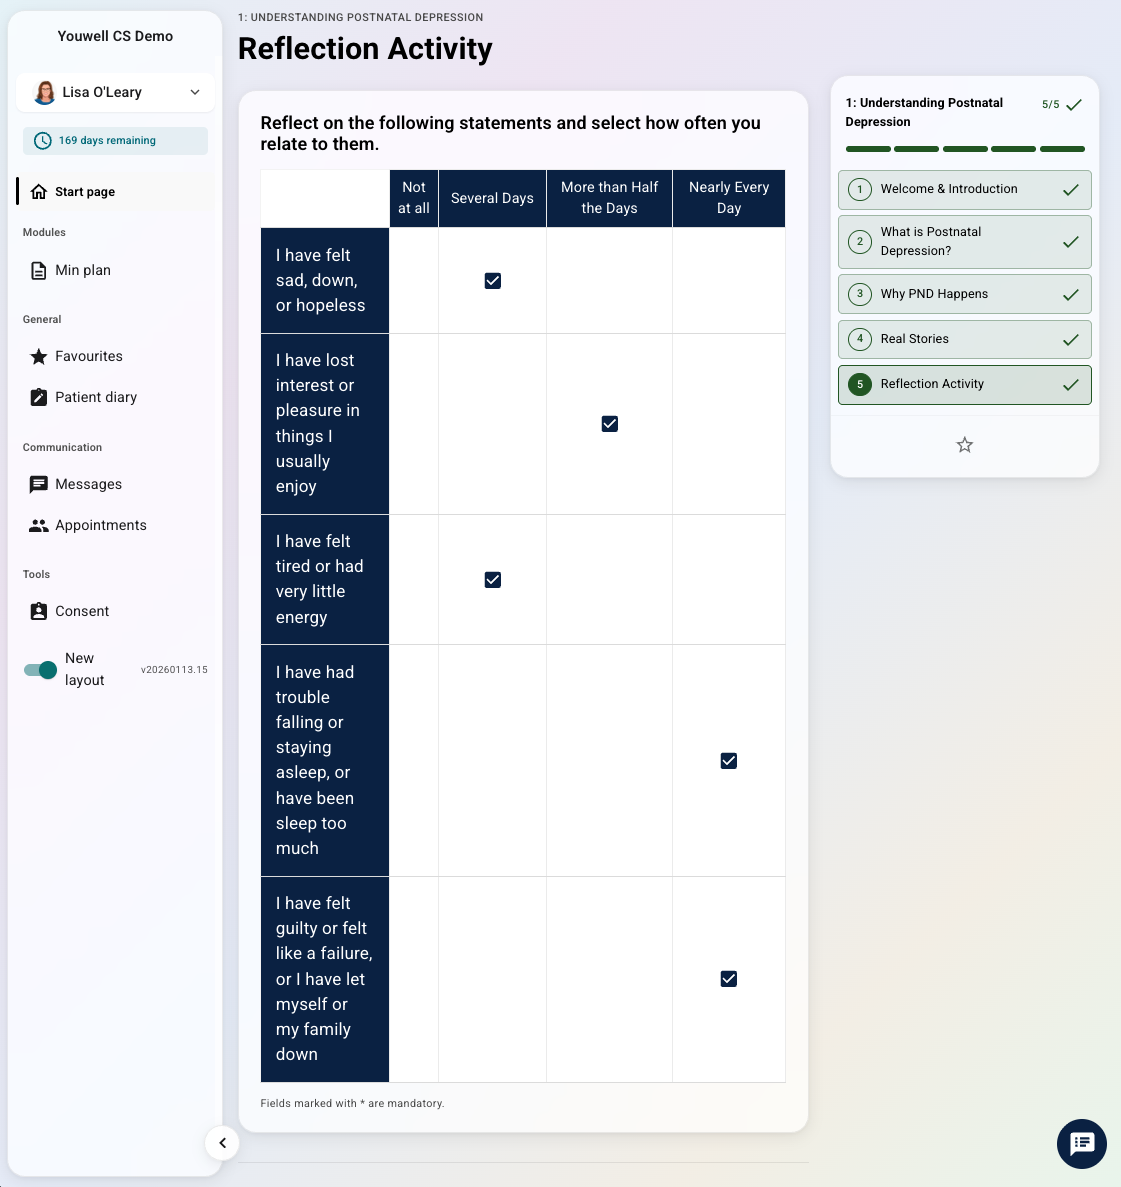Open Consent in the sidebar
Screen dimensions: 1121x1187
click(115, 612)
